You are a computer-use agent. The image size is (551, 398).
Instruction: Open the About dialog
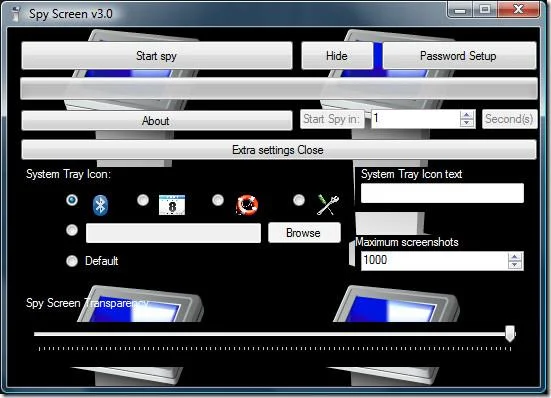(x=157, y=120)
